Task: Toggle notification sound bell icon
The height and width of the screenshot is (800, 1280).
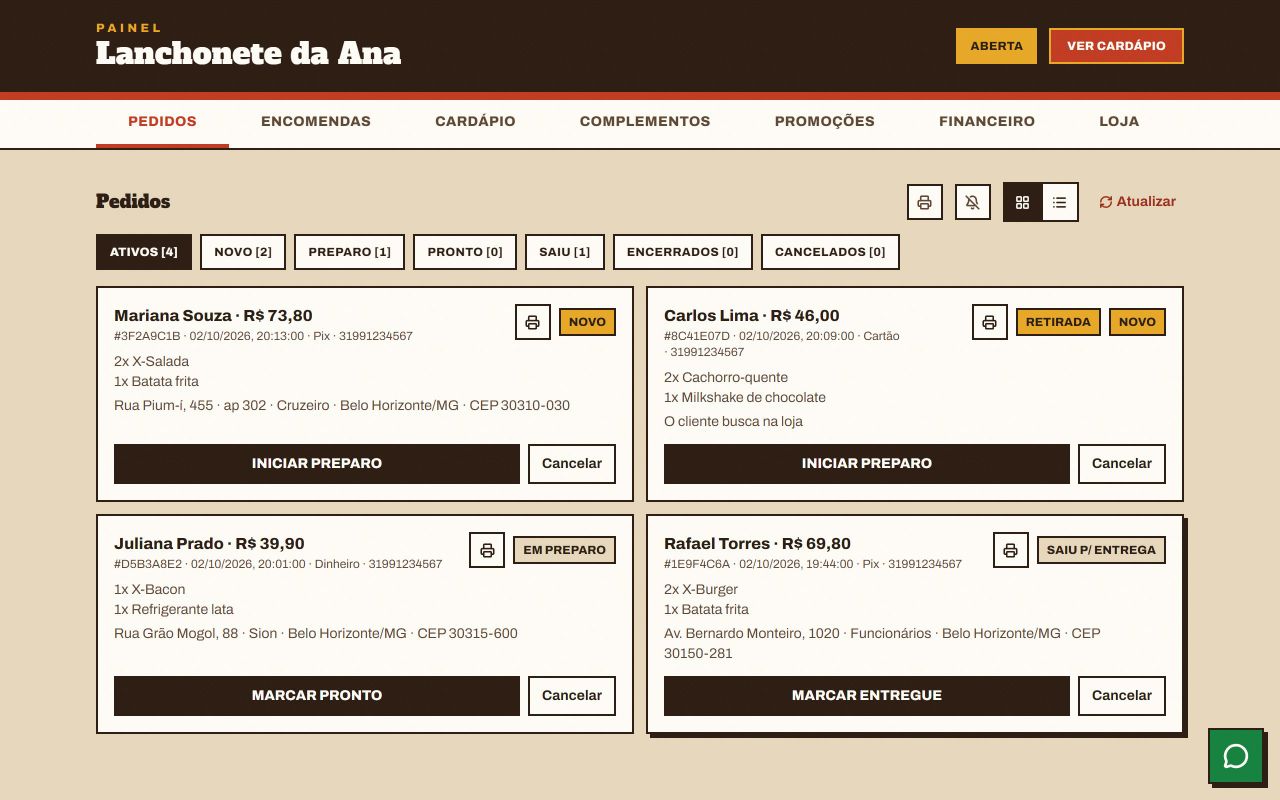Action: click(973, 202)
